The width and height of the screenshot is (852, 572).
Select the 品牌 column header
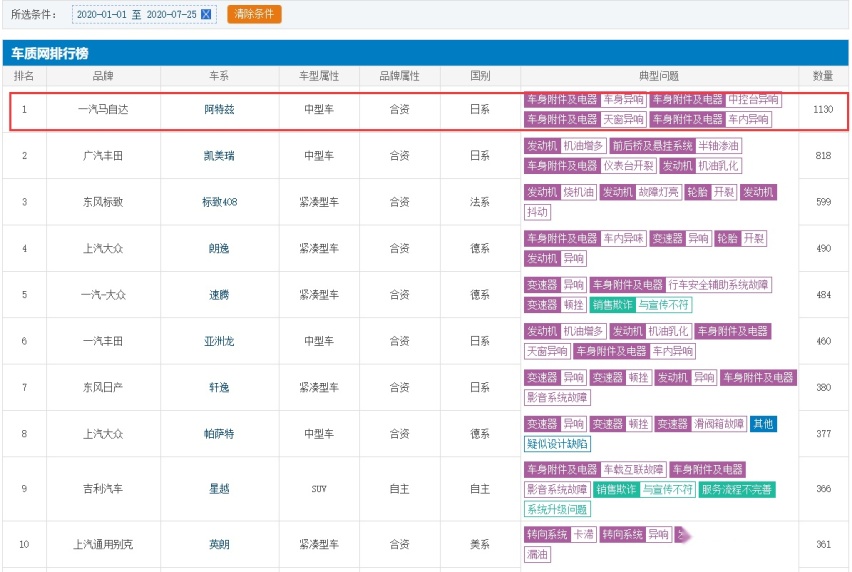[103, 76]
